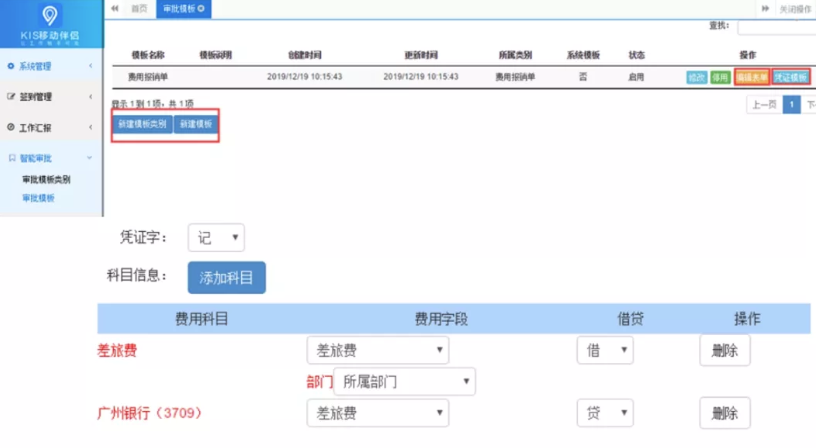The image size is (816, 448).
Task: Delete the 广州银行（3709） row
Action: point(724,412)
